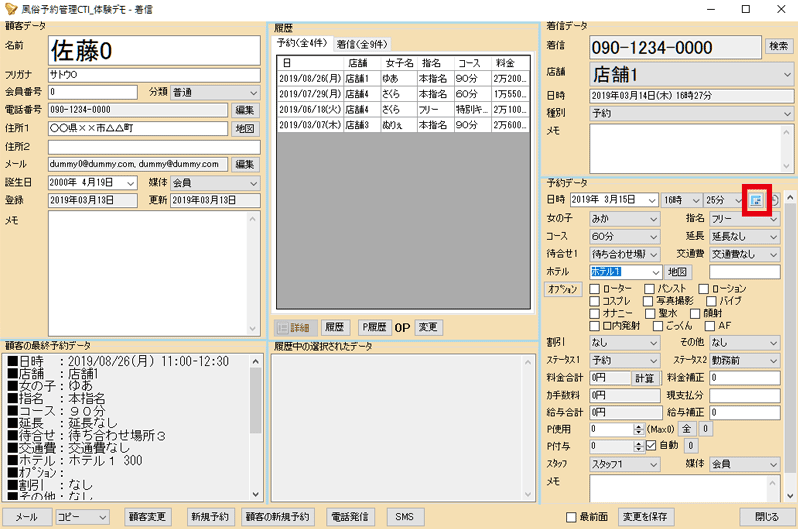Click the 詳細 button with list icon
The width and height of the screenshot is (798, 529).
coord(293,327)
